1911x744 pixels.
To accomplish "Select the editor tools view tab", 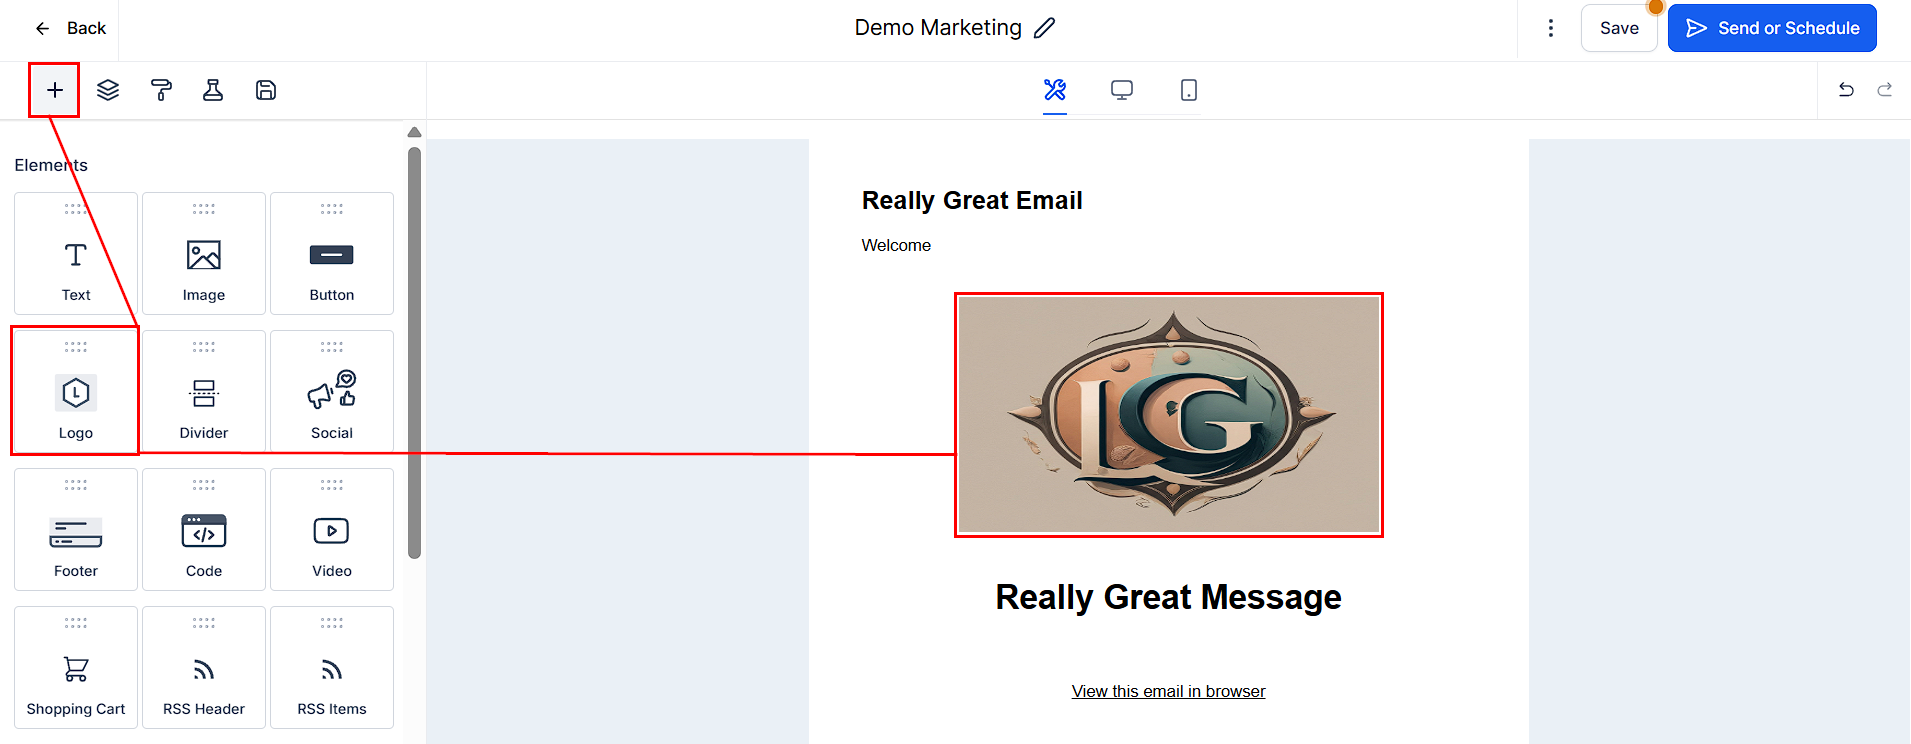I will click(x=1055, y=90).
